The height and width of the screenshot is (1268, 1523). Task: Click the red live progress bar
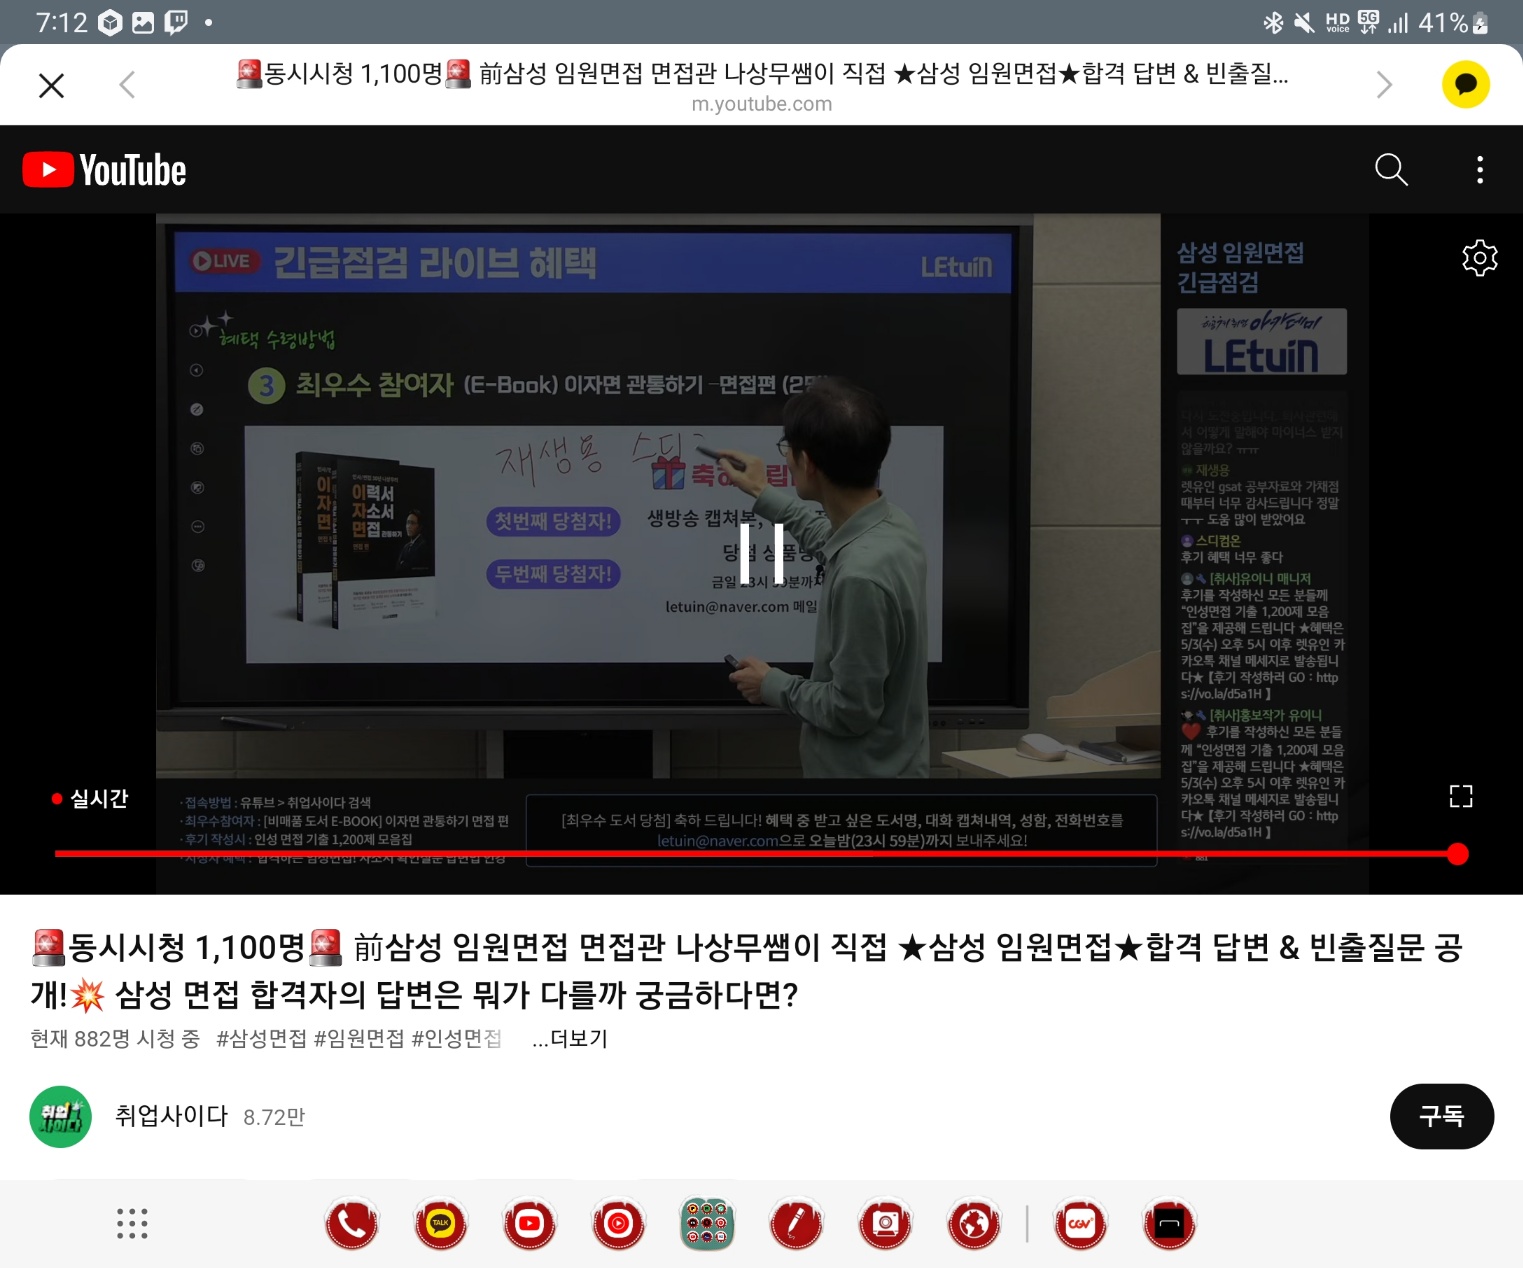755,854
